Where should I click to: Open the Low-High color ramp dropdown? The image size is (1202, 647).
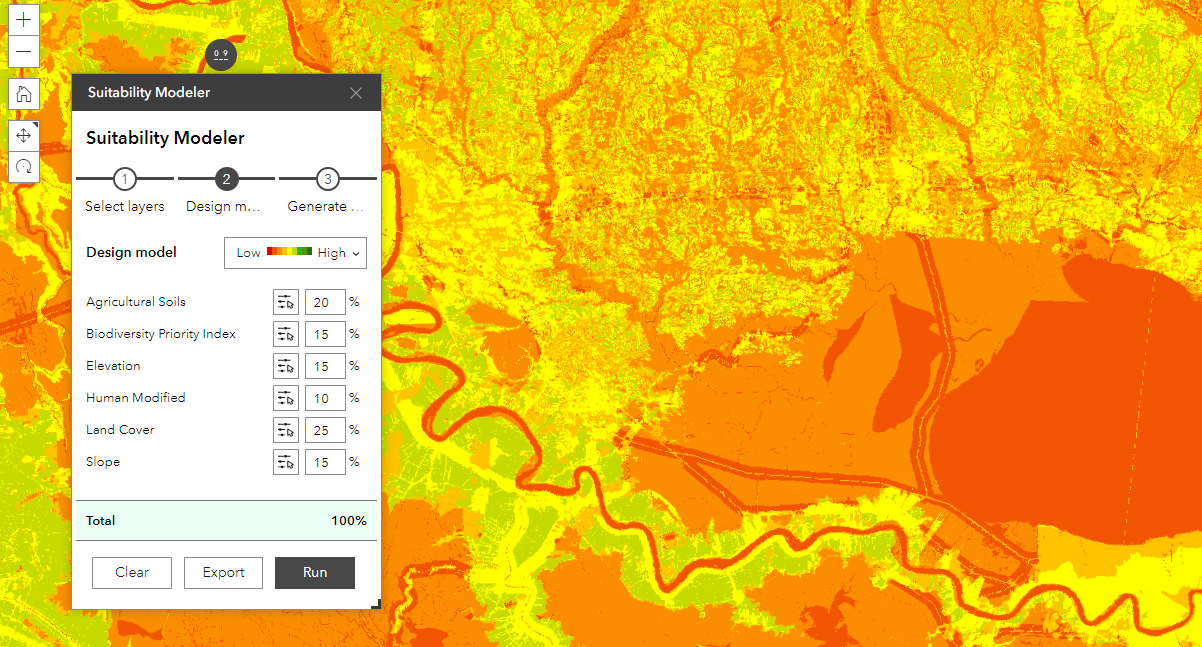click(295, 252)
